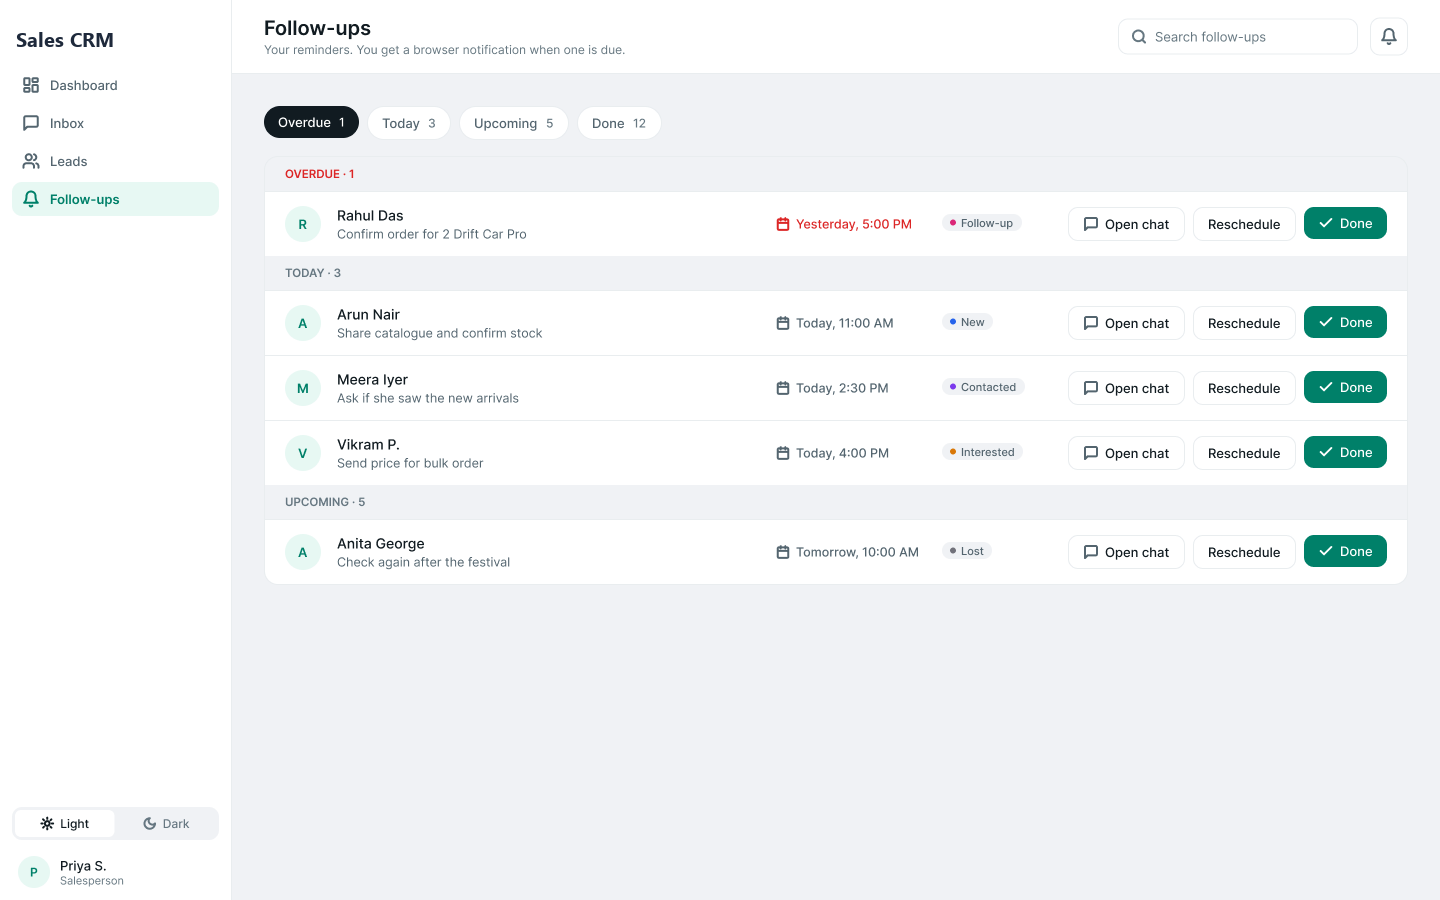Select the Upcoming filter tab

pos(514,123)
